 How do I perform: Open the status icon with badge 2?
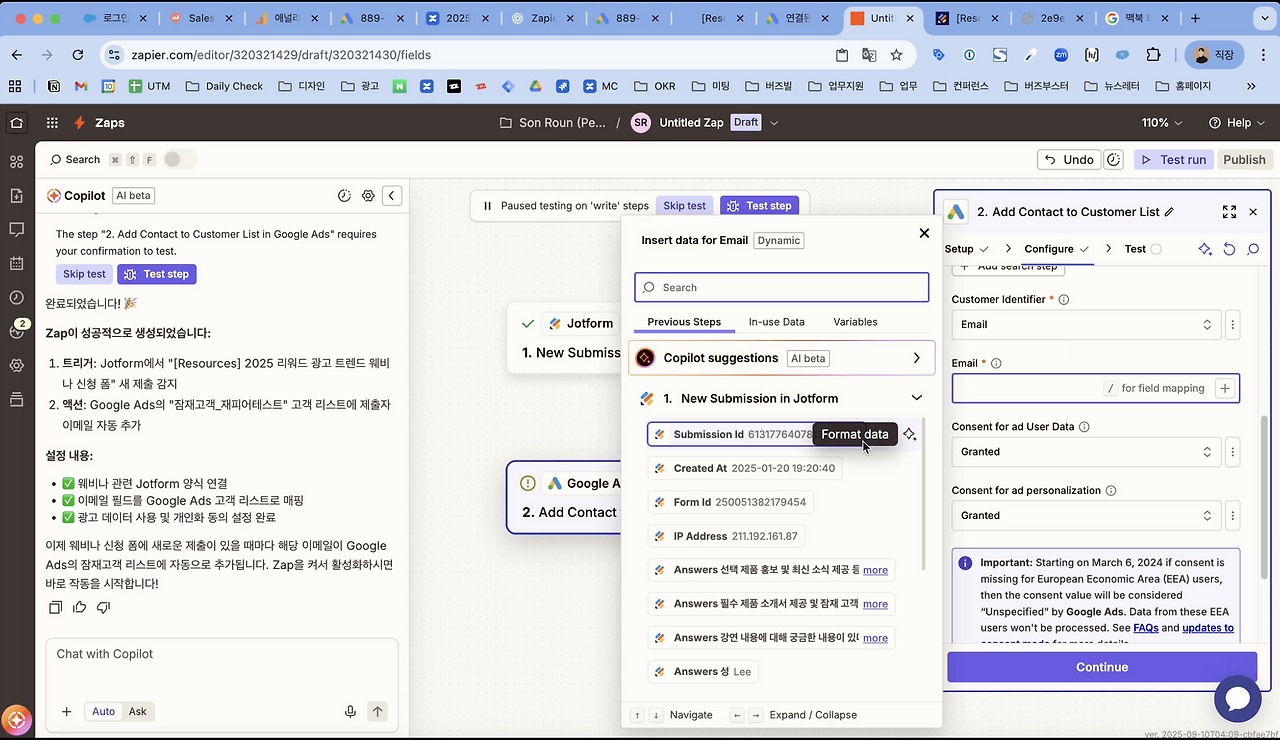[16, 330]
